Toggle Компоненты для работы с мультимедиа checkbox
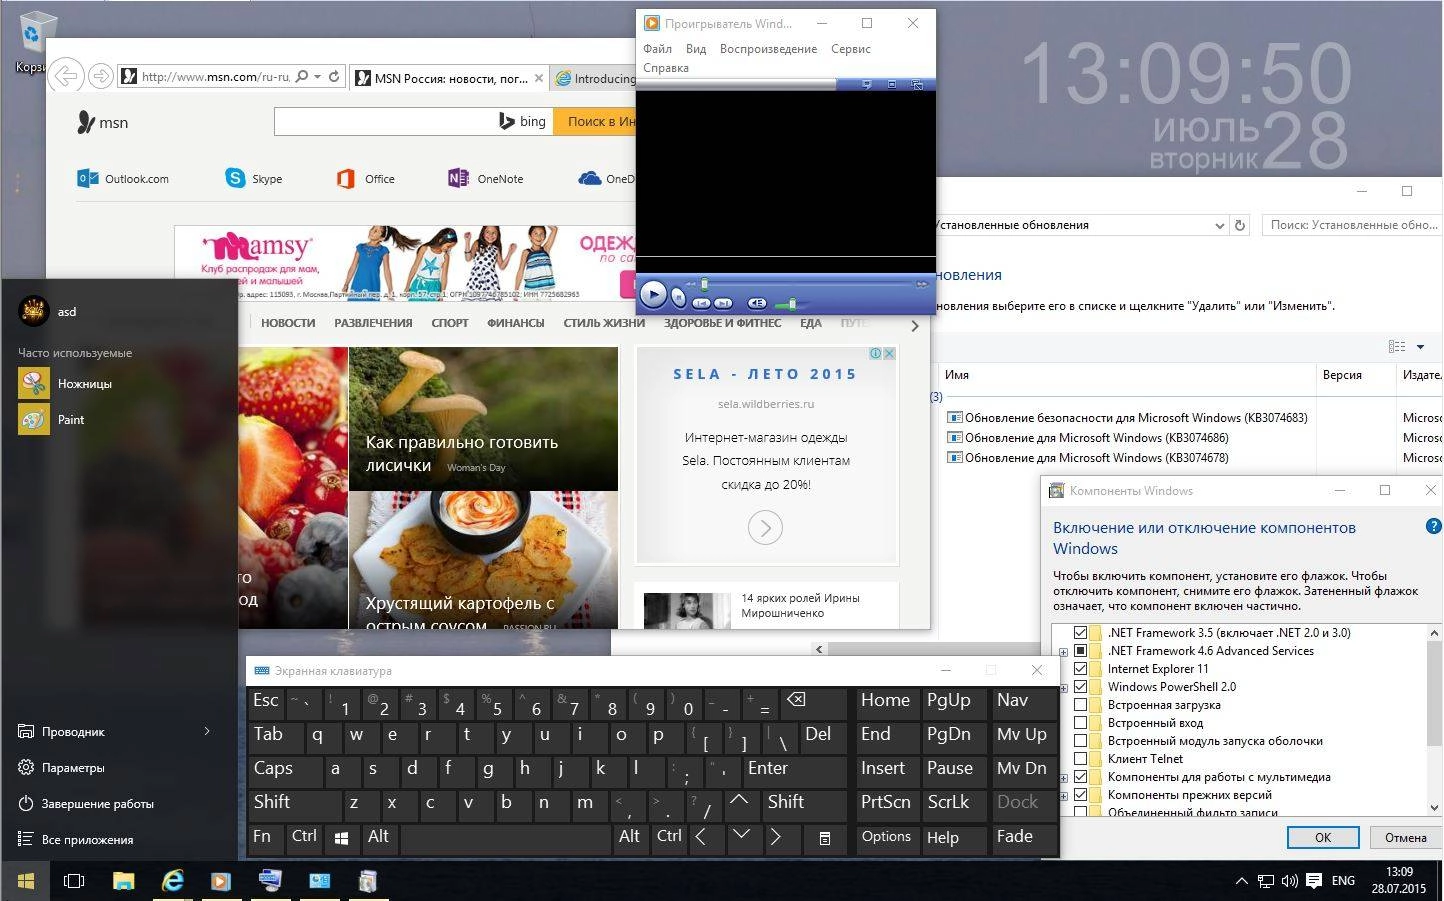The width and height of the screenshot is (1444, 901). pos(1080,777)
